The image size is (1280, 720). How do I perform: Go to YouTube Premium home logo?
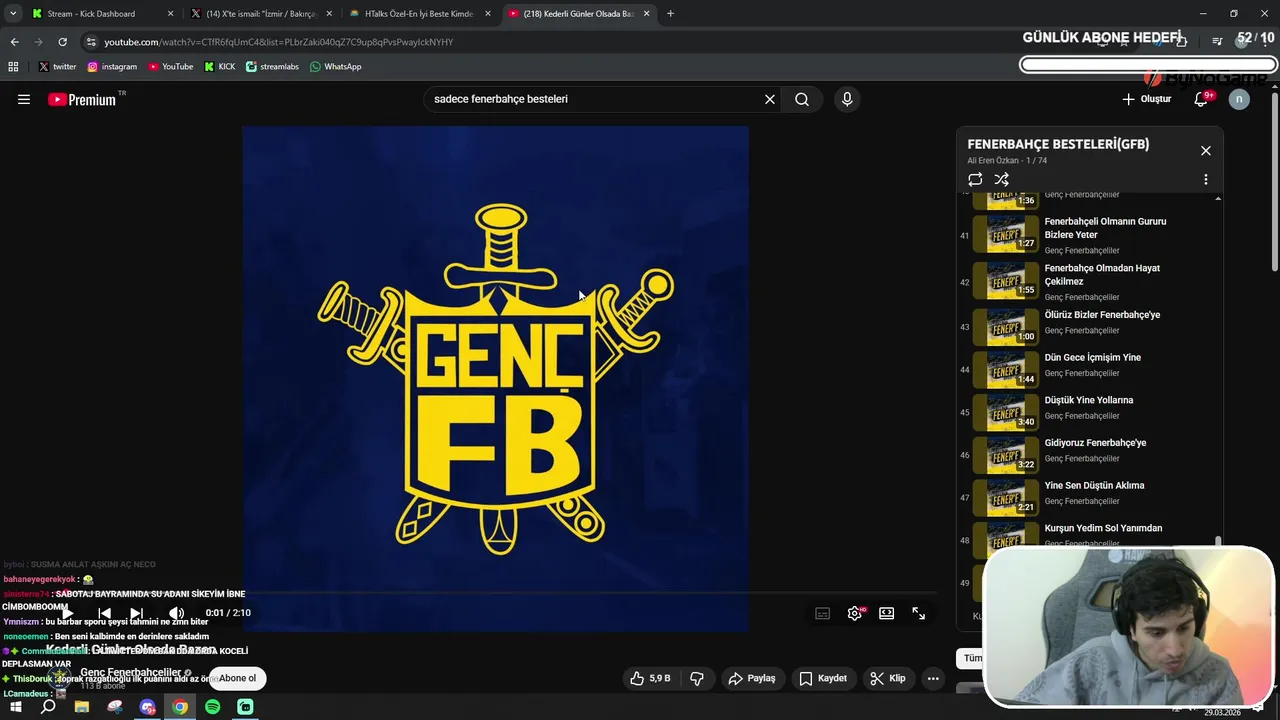(x=82, y=99)
